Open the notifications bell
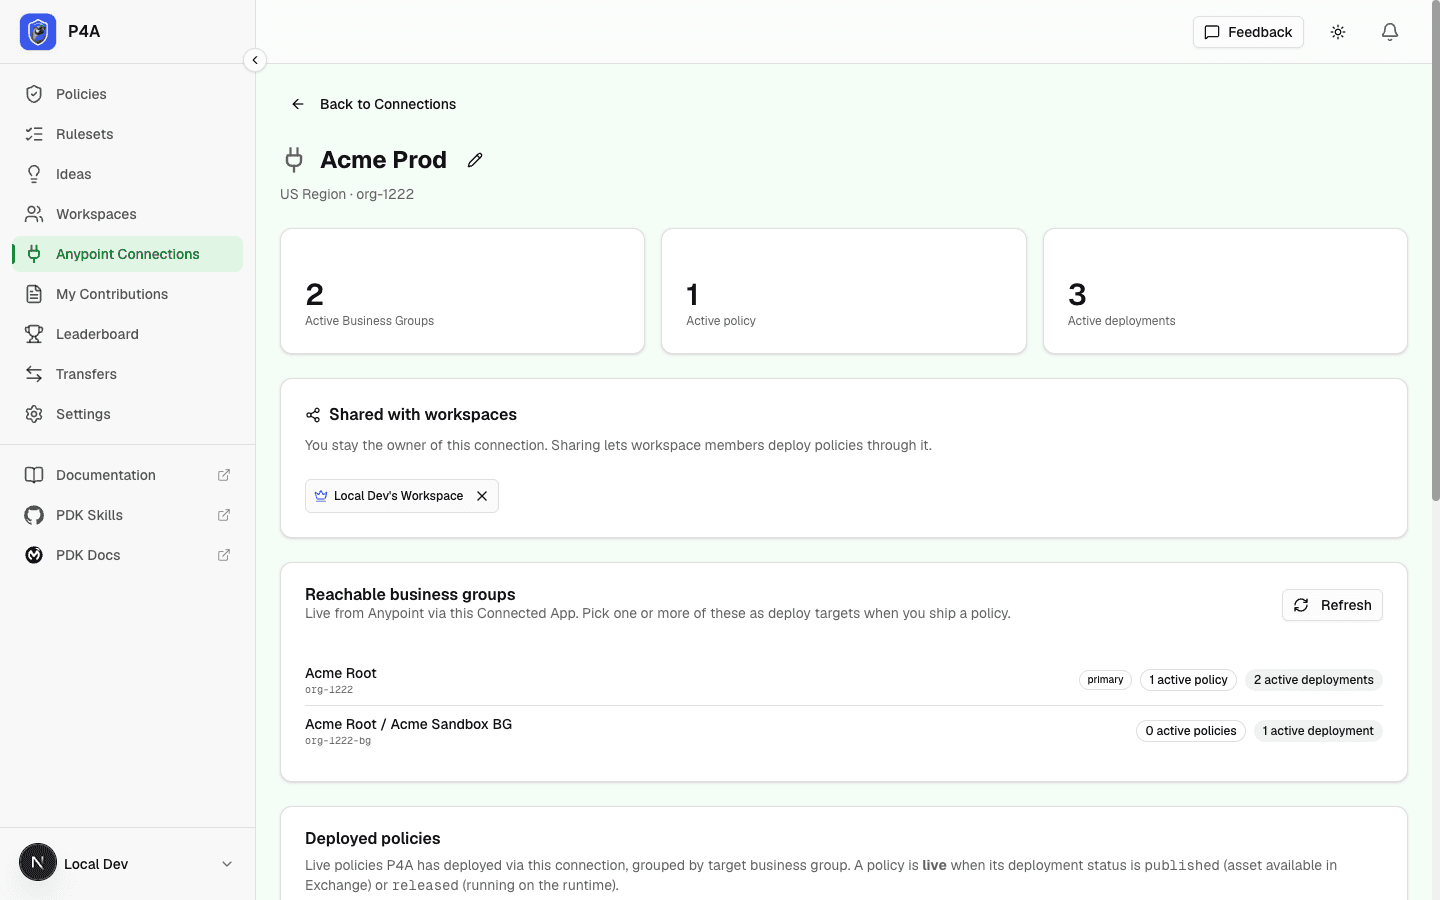 coord(1390,32)
